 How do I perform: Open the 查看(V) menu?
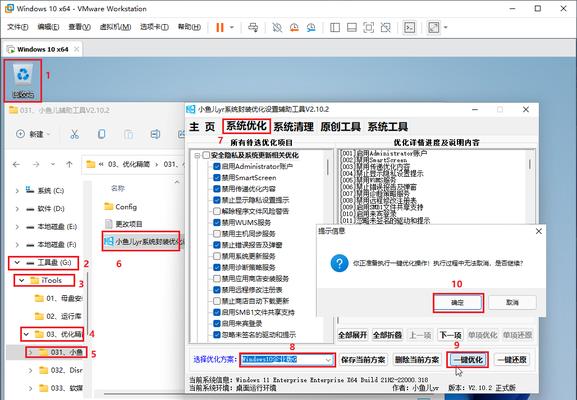click(79, 27)
